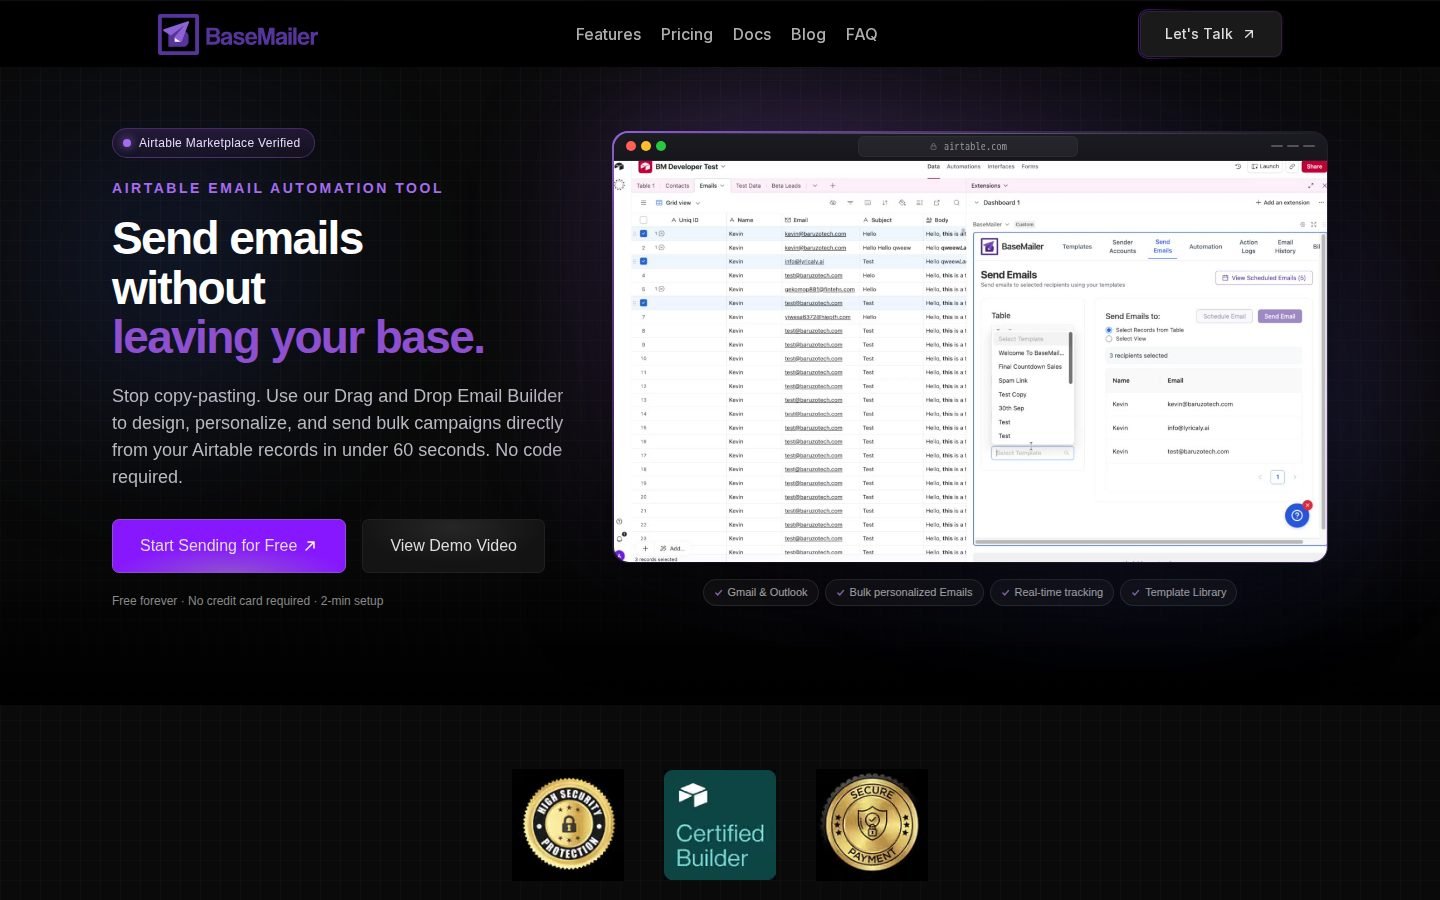
Task: Open the Blog nav link
Action: point(808,34)
